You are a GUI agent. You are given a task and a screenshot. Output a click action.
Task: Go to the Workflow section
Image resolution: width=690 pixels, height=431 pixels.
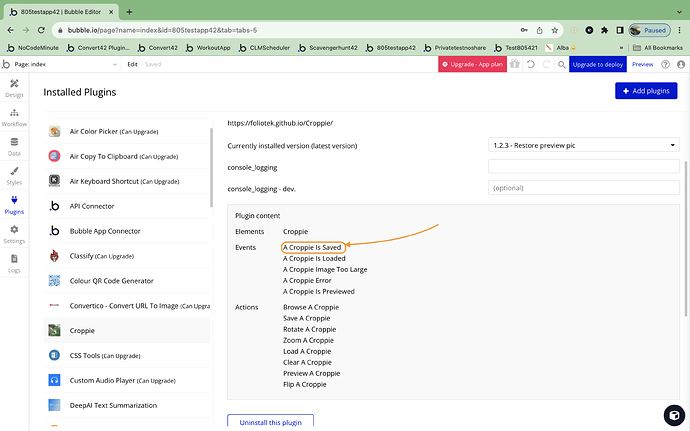pyautogui.click(x=13, y=117)
